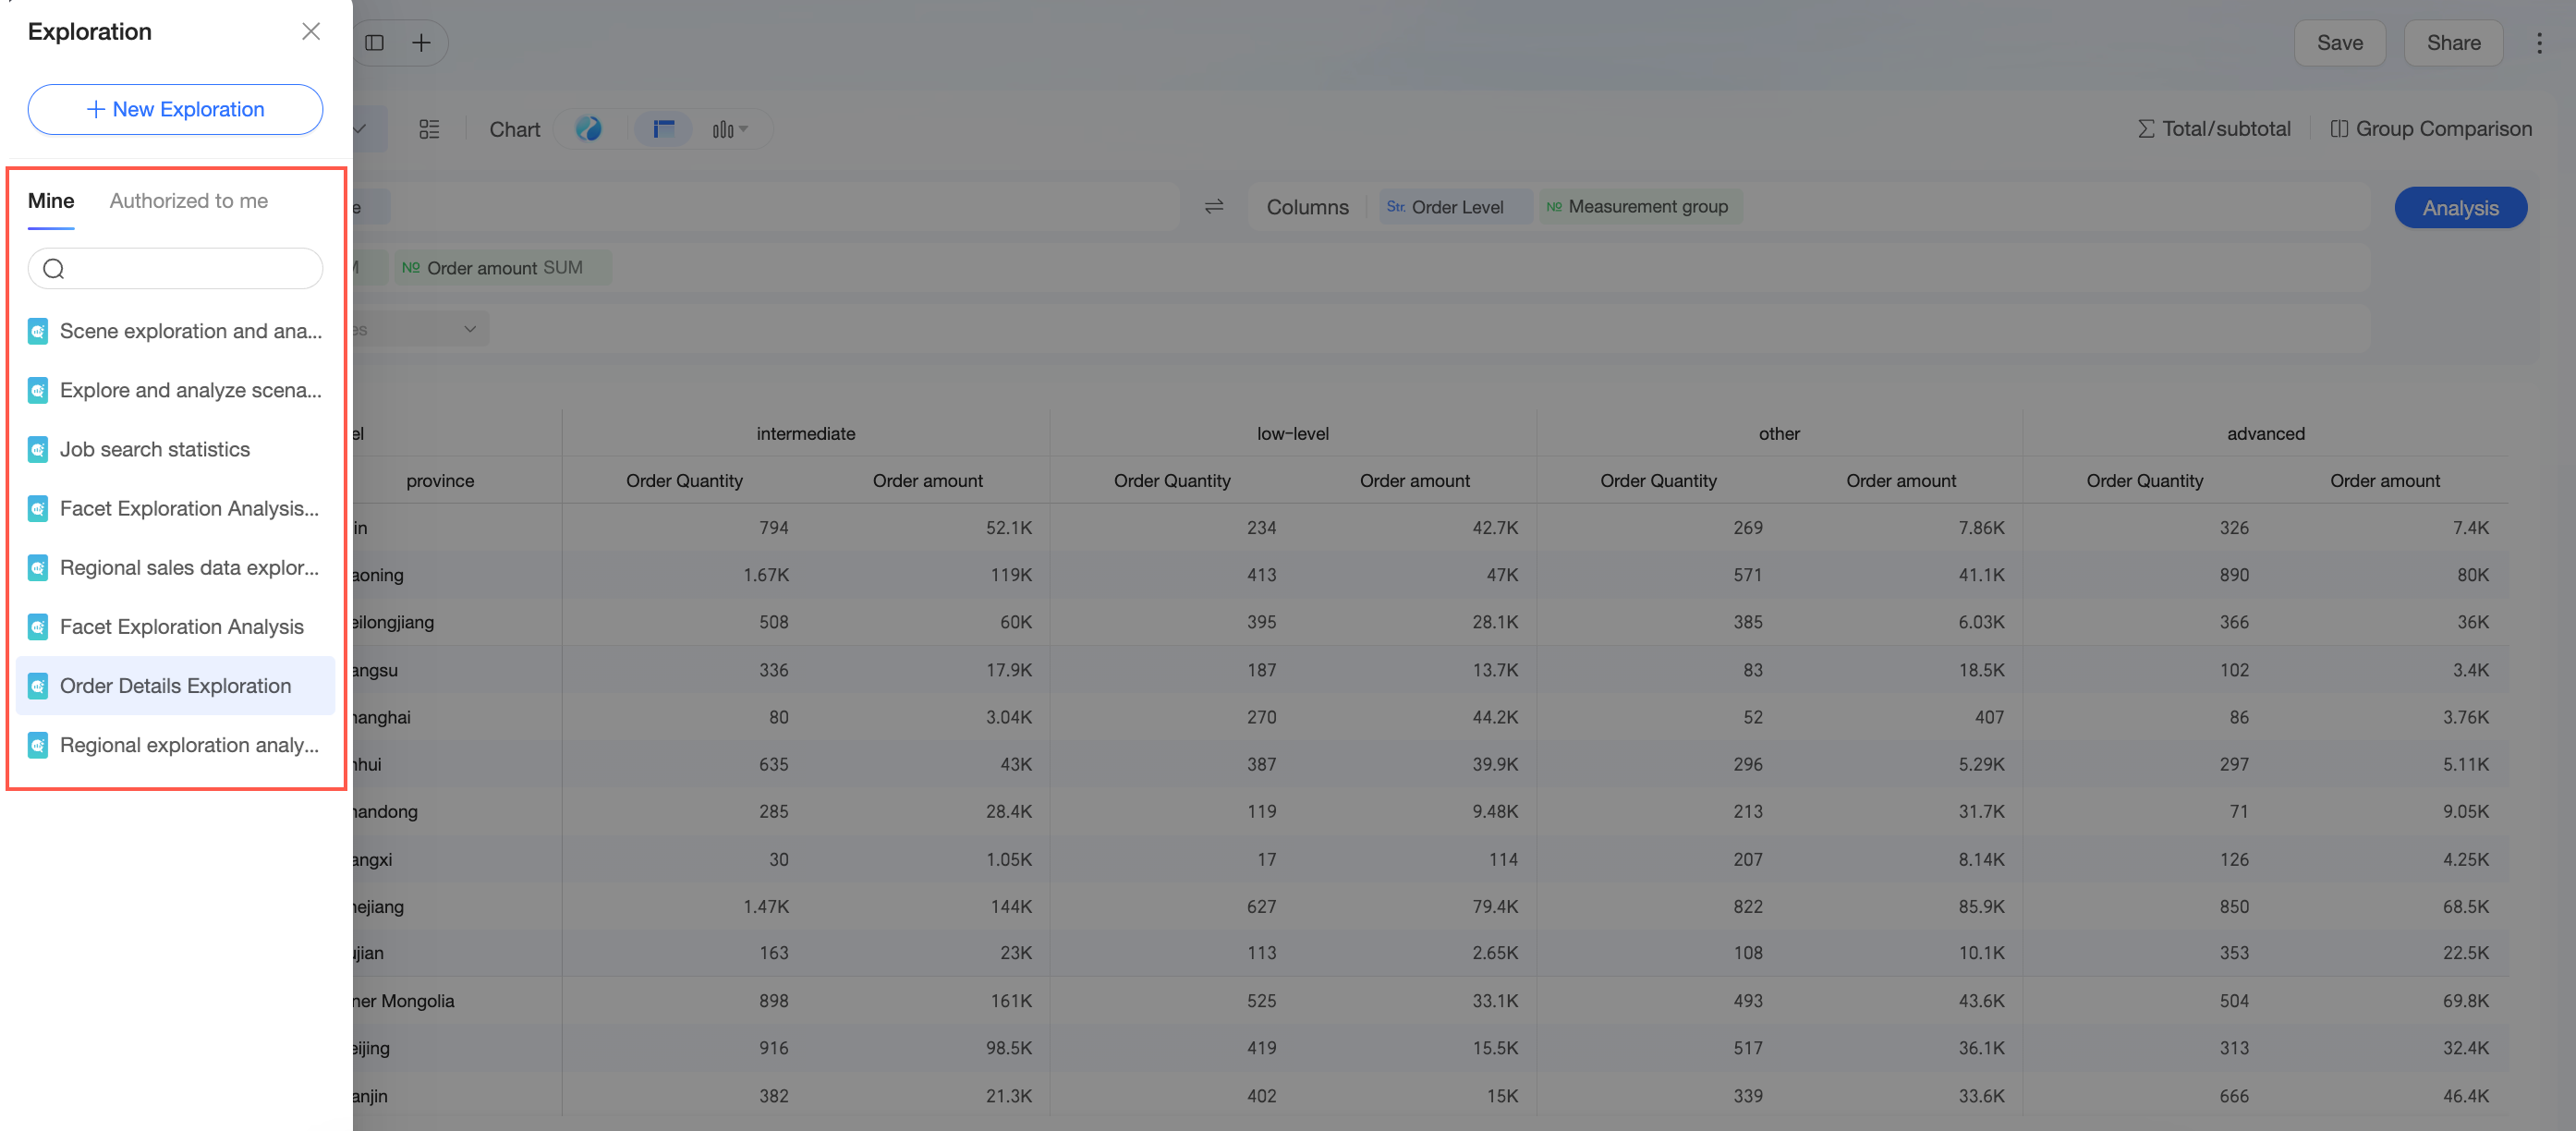The width and height of the screenshot is (2576, 1131).
Task: Select the pie chart type icon
Action: (589, 128)
